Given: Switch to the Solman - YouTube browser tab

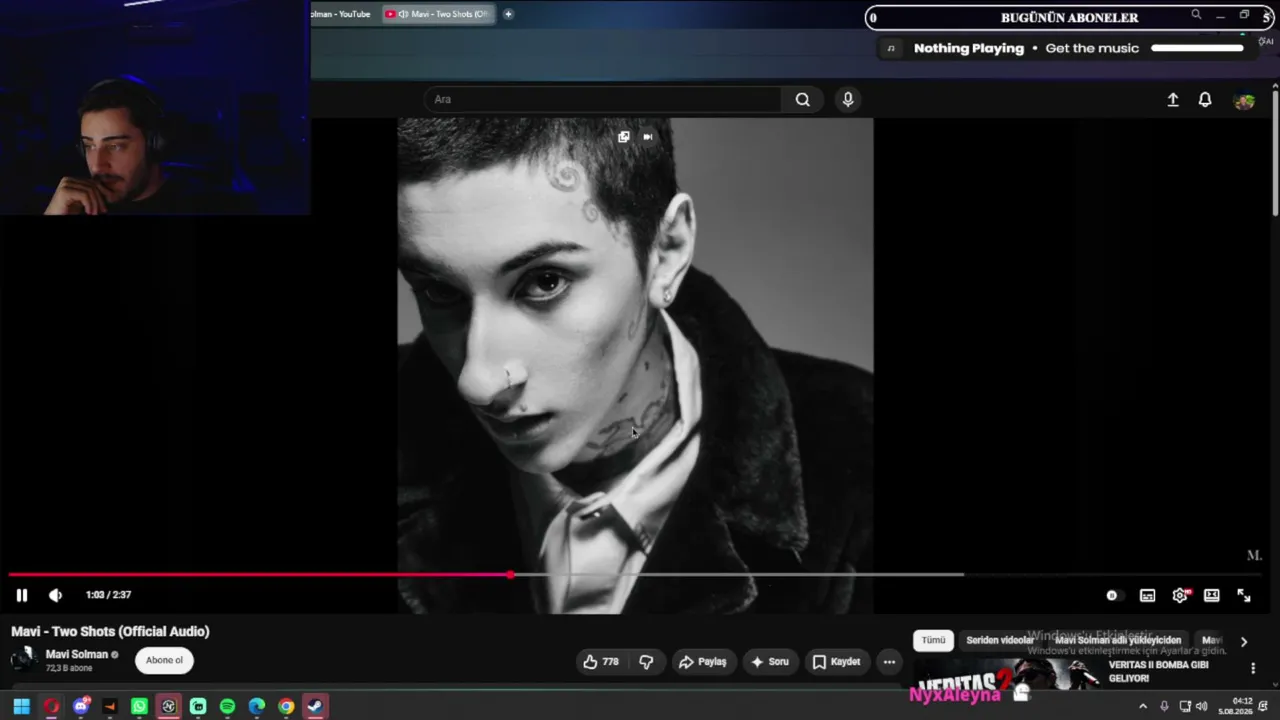Looking at the screenshot, I should tap(342, 14).
